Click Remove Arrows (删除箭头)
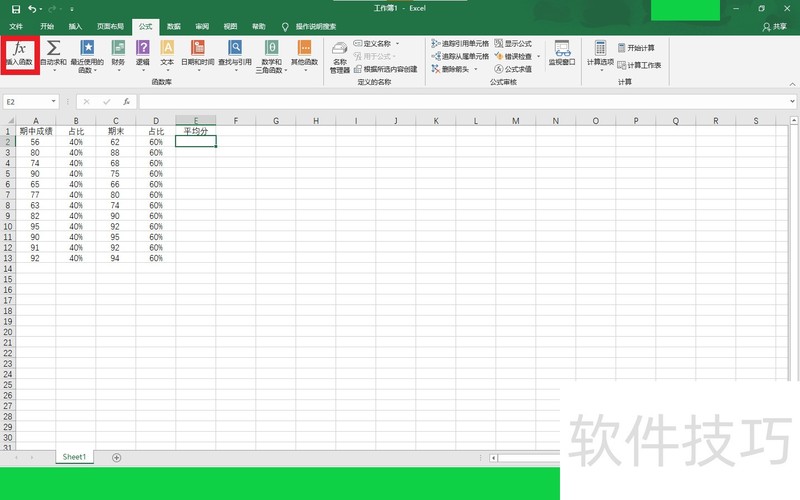Viewport: 800px width, 500px height. point(451,69)
